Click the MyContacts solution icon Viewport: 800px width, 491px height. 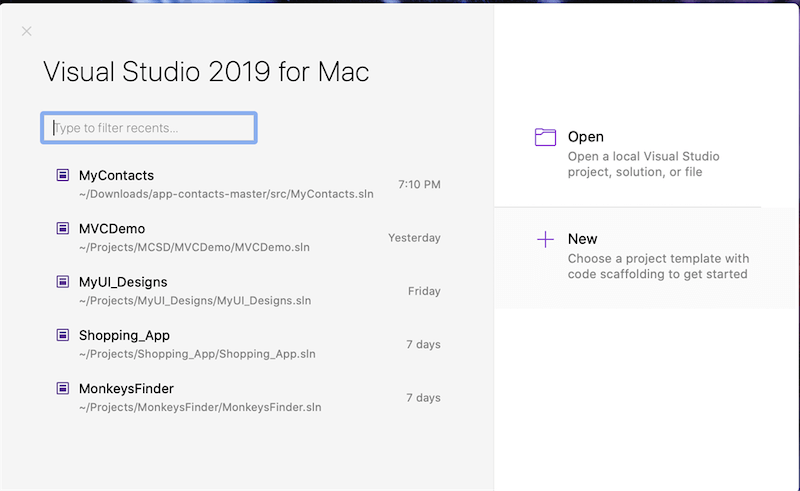tap(63, 175)
